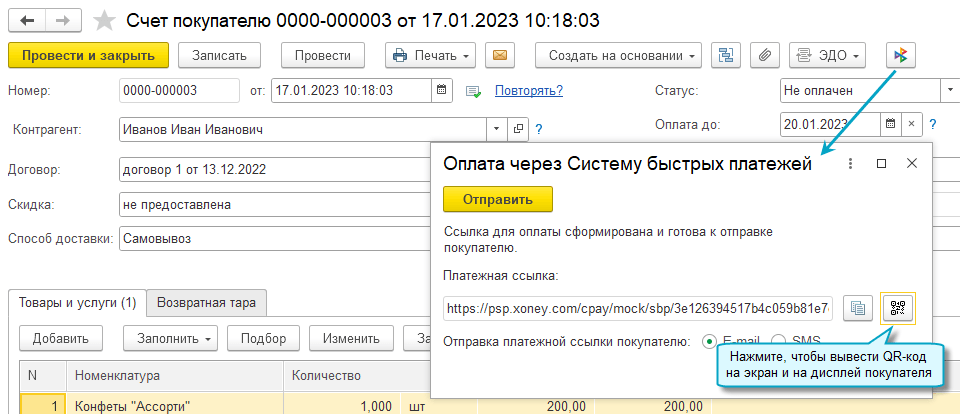Click the 'Провести и закрыть' button
The width and height of the screenshot is (960, 414).
(x=88, y=55)
